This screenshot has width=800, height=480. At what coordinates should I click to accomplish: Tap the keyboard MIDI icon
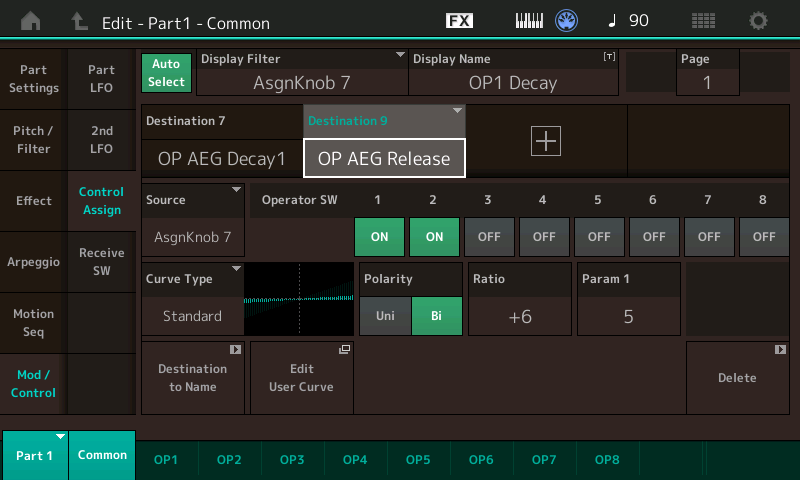529,20
